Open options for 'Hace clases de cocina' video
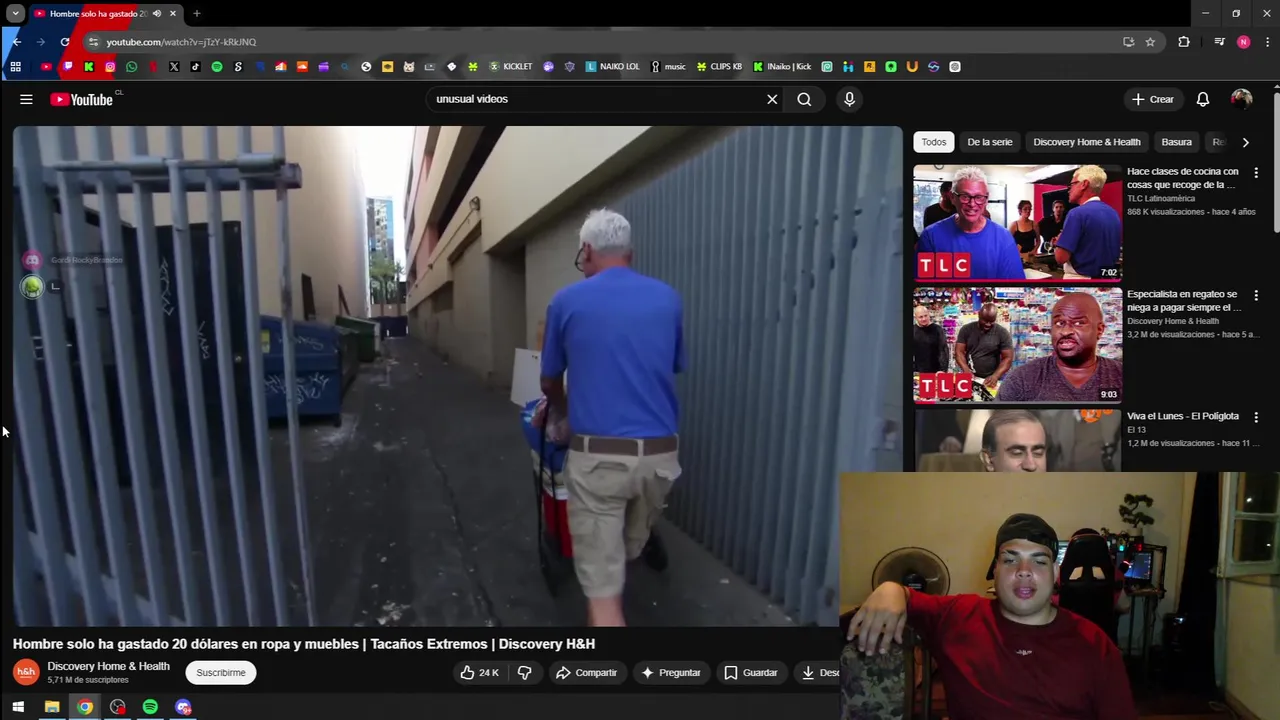1280x720 pixels. pyautogui.click(x=1256, y=173)
